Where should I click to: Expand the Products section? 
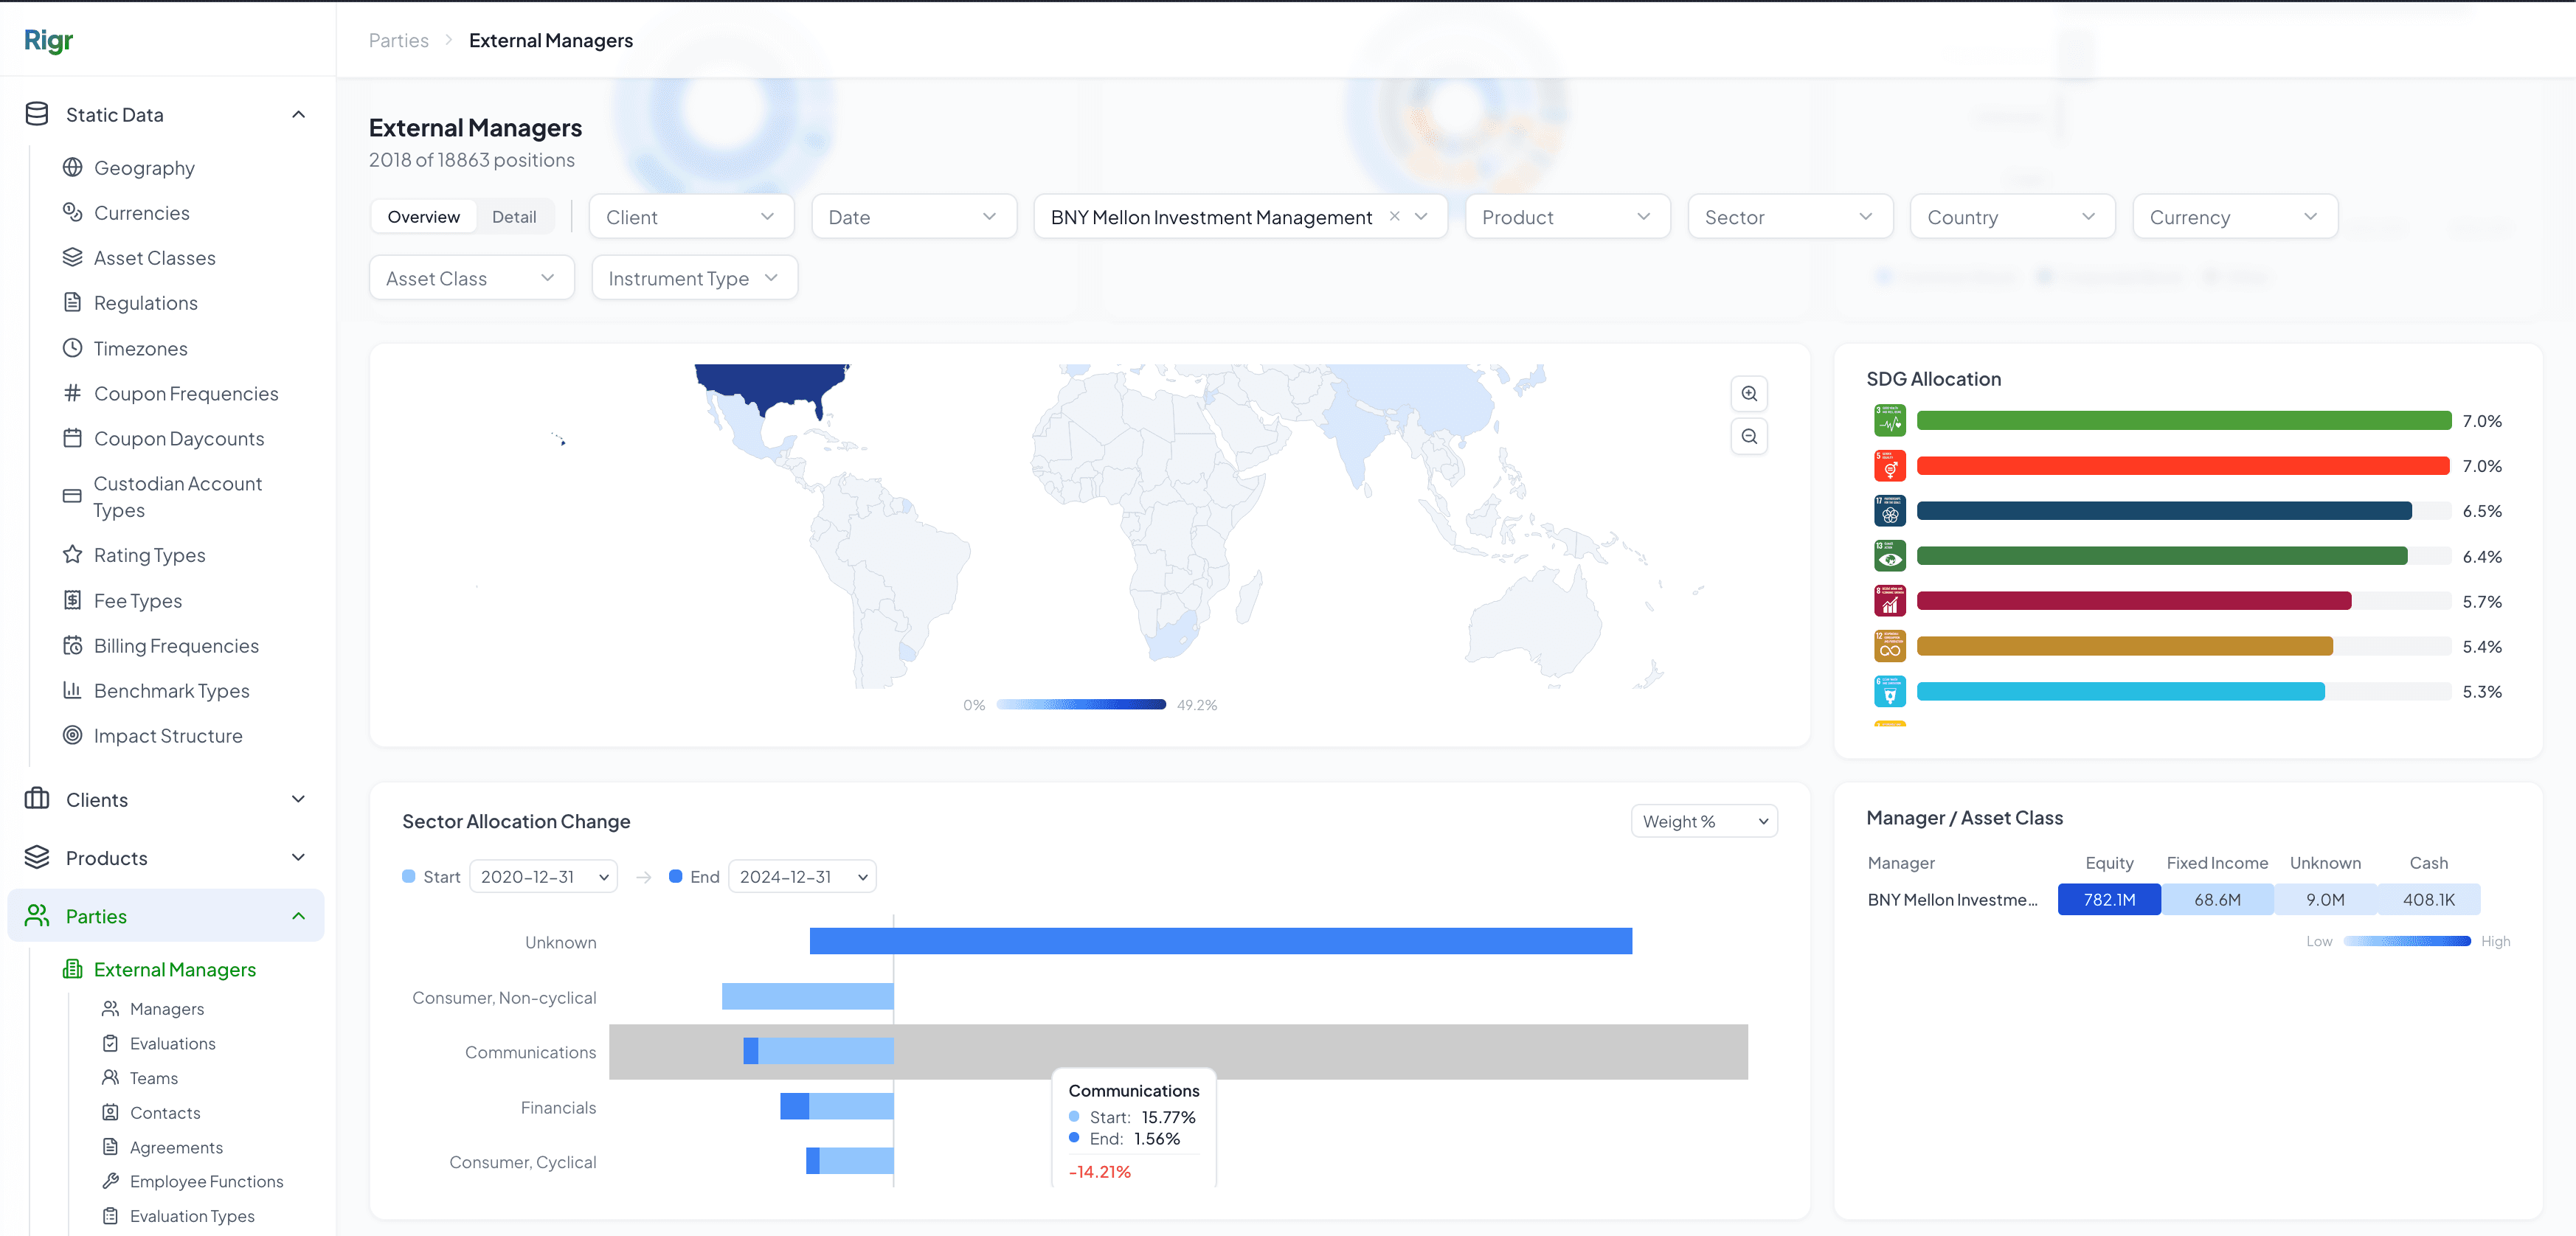coord(298,857)
